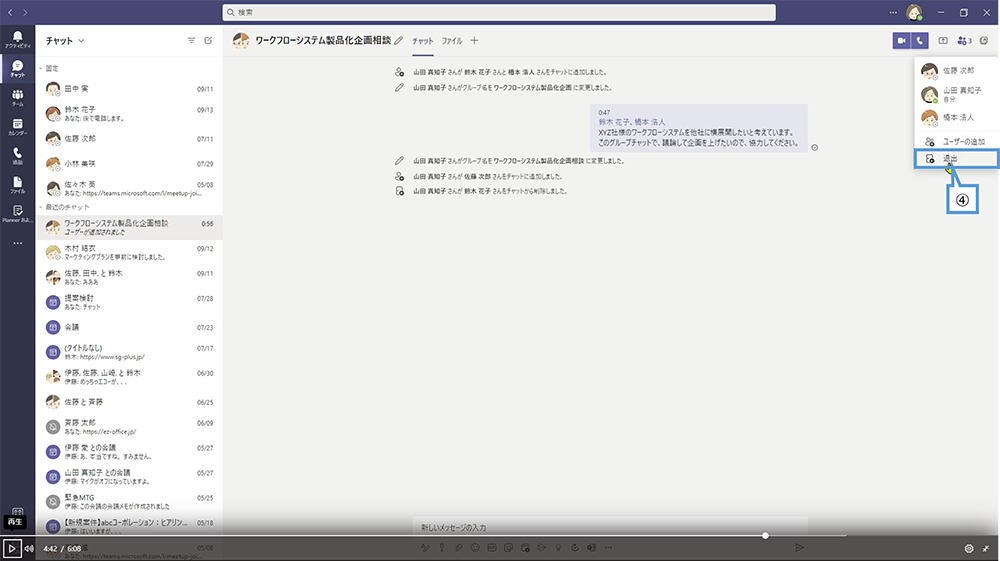Open the pinned chat with 佐々木 茜
The image size is (1000, 561).
[x=129, y=188]
